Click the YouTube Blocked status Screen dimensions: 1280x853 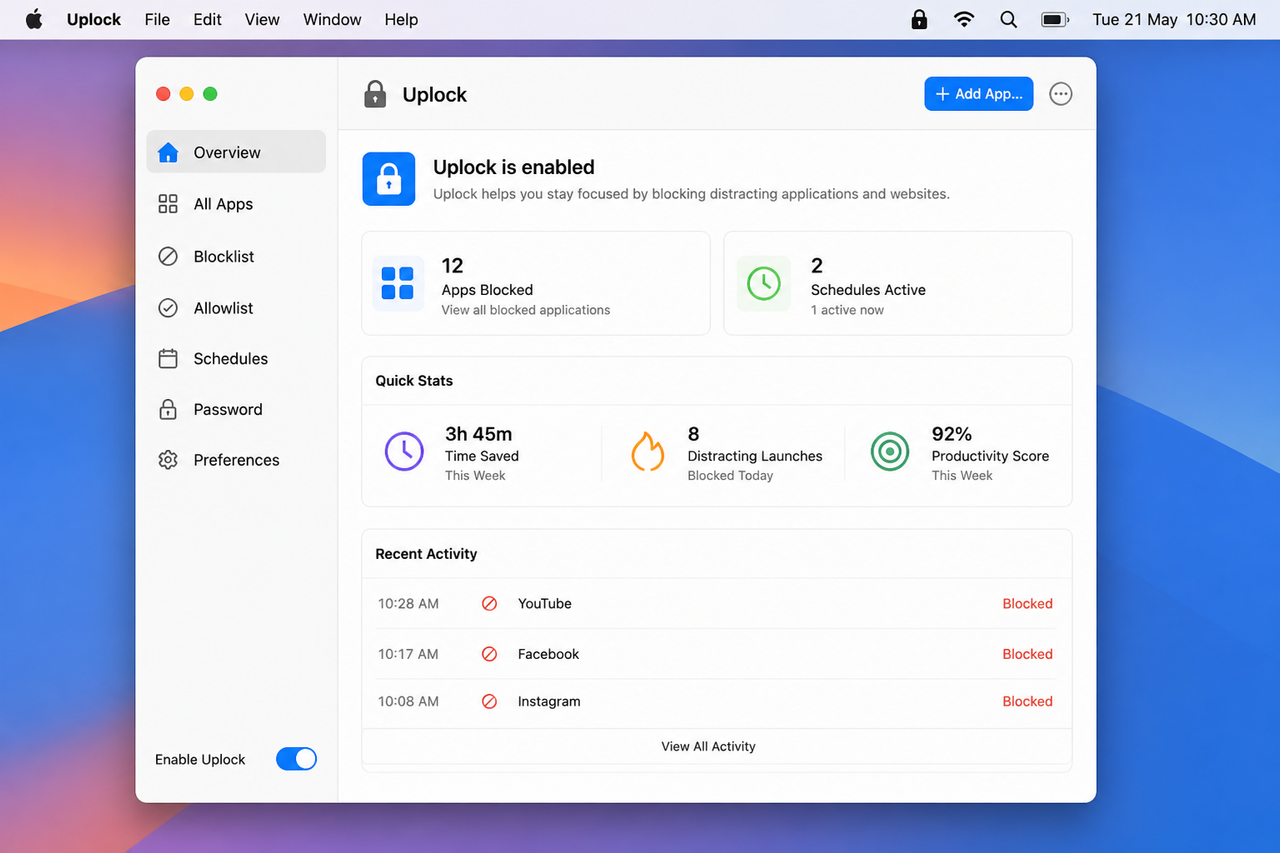click(x=1027, y=604)
